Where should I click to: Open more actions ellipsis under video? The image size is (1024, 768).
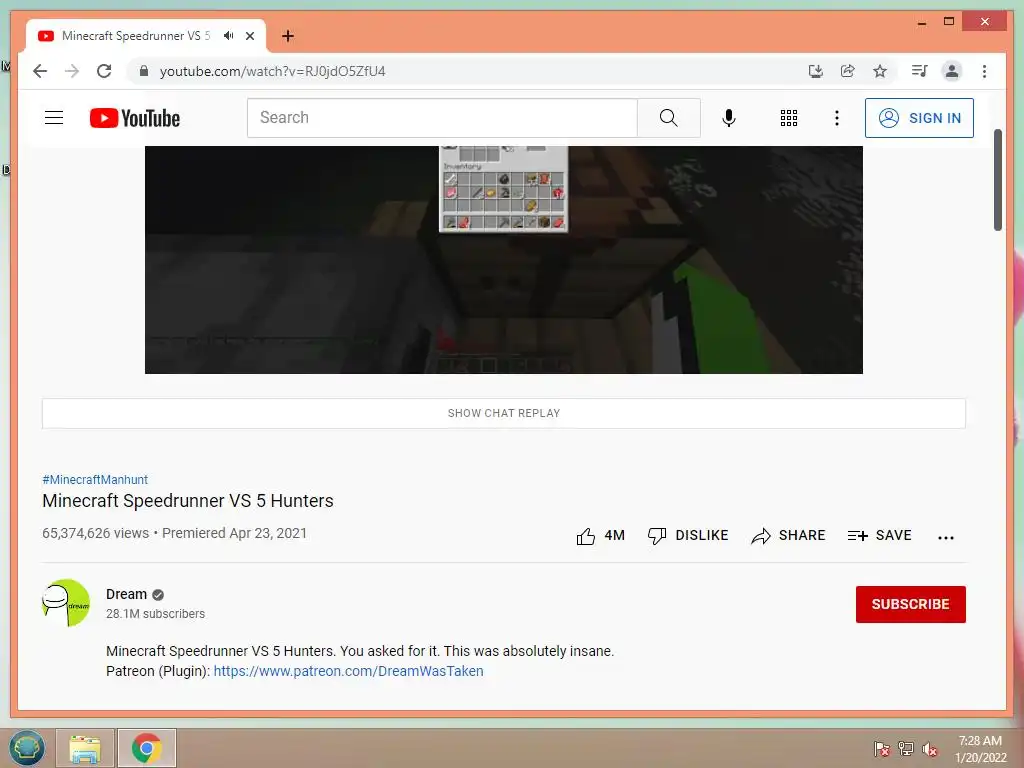946,537
